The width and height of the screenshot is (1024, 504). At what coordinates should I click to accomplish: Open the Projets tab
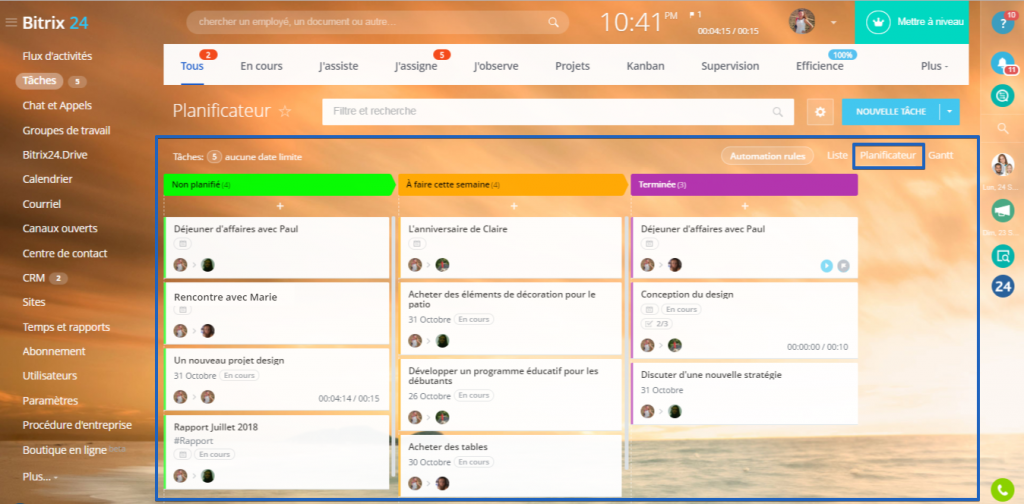(572, 66)
